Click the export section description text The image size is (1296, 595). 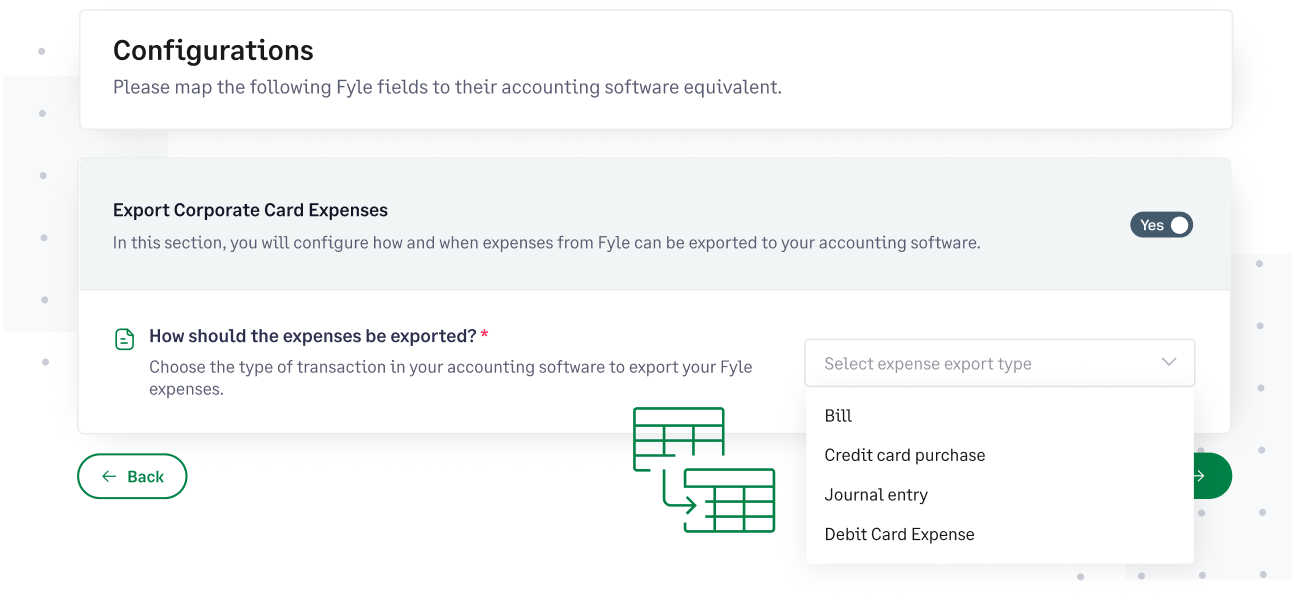[x=546, y=242]
